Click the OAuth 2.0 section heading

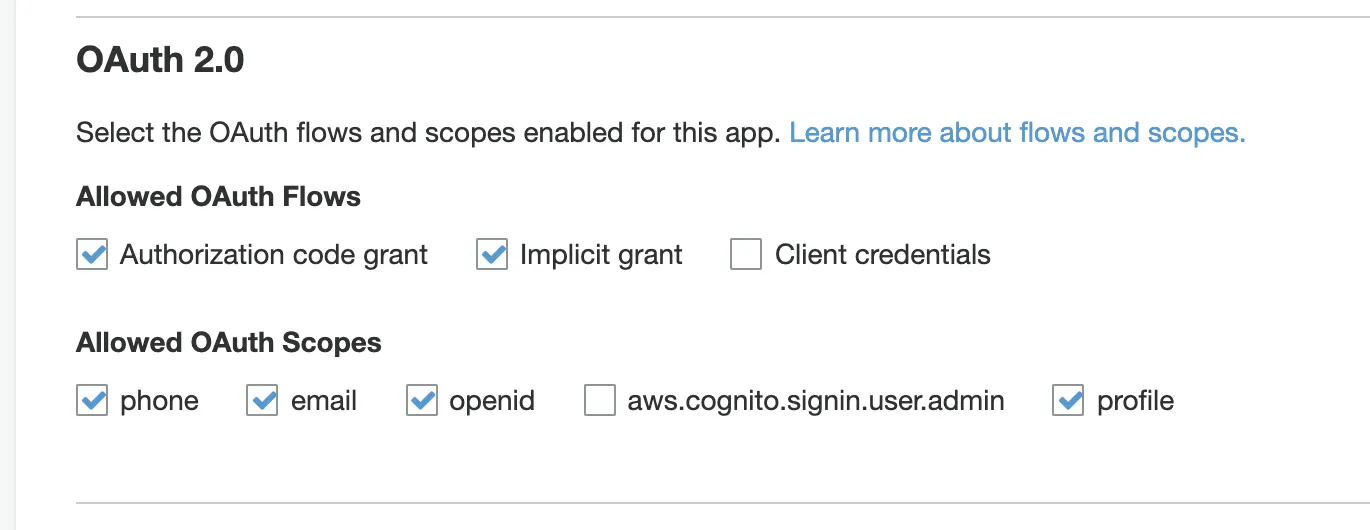pyautogui.click(x=160, y=61)
